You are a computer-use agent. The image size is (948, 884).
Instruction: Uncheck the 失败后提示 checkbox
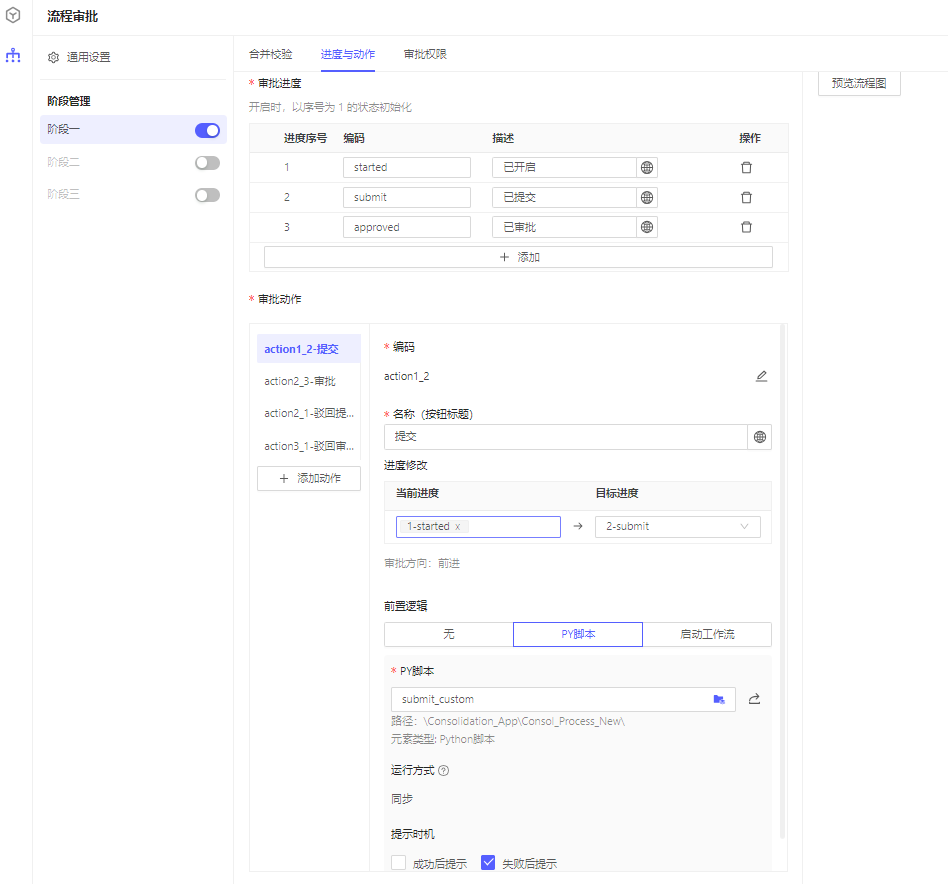click(489, 863)
